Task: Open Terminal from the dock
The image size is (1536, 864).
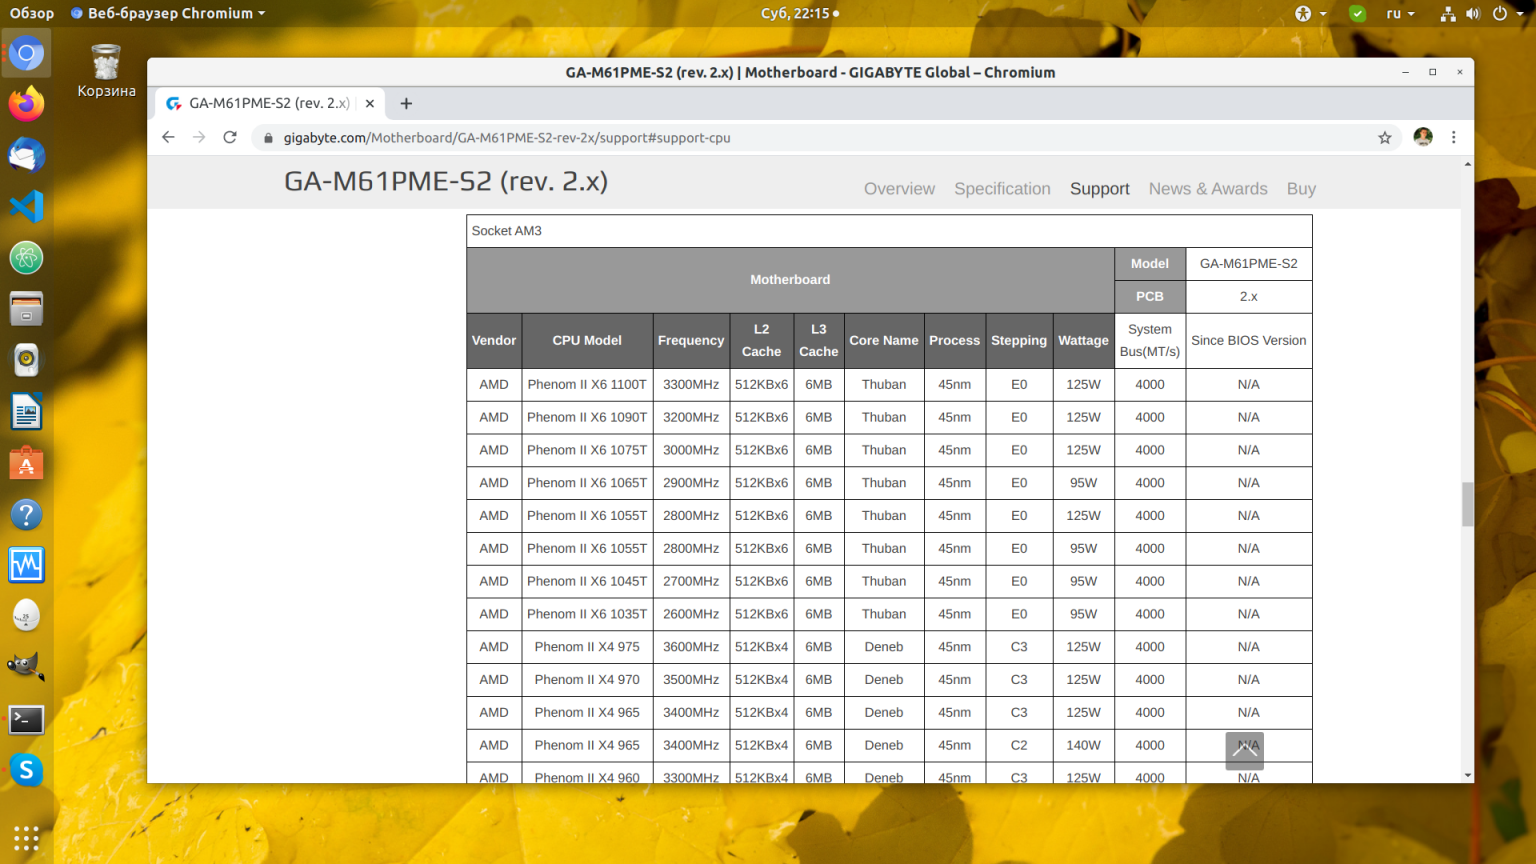Action: (27, 719)
